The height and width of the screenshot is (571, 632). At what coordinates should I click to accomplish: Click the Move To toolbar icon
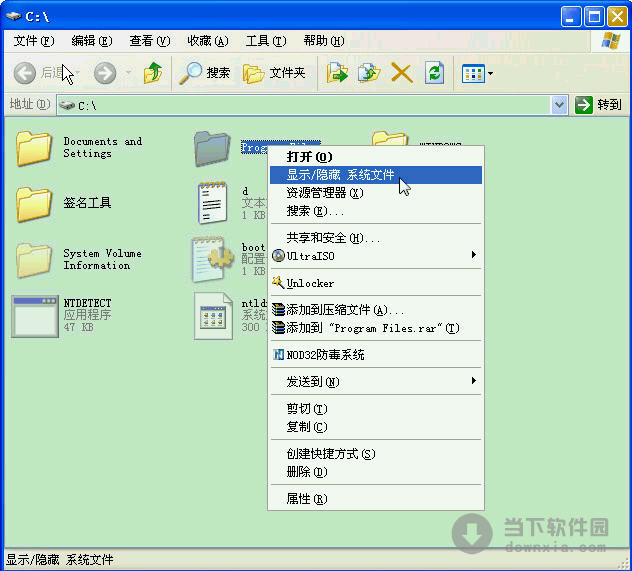[339, 73]
